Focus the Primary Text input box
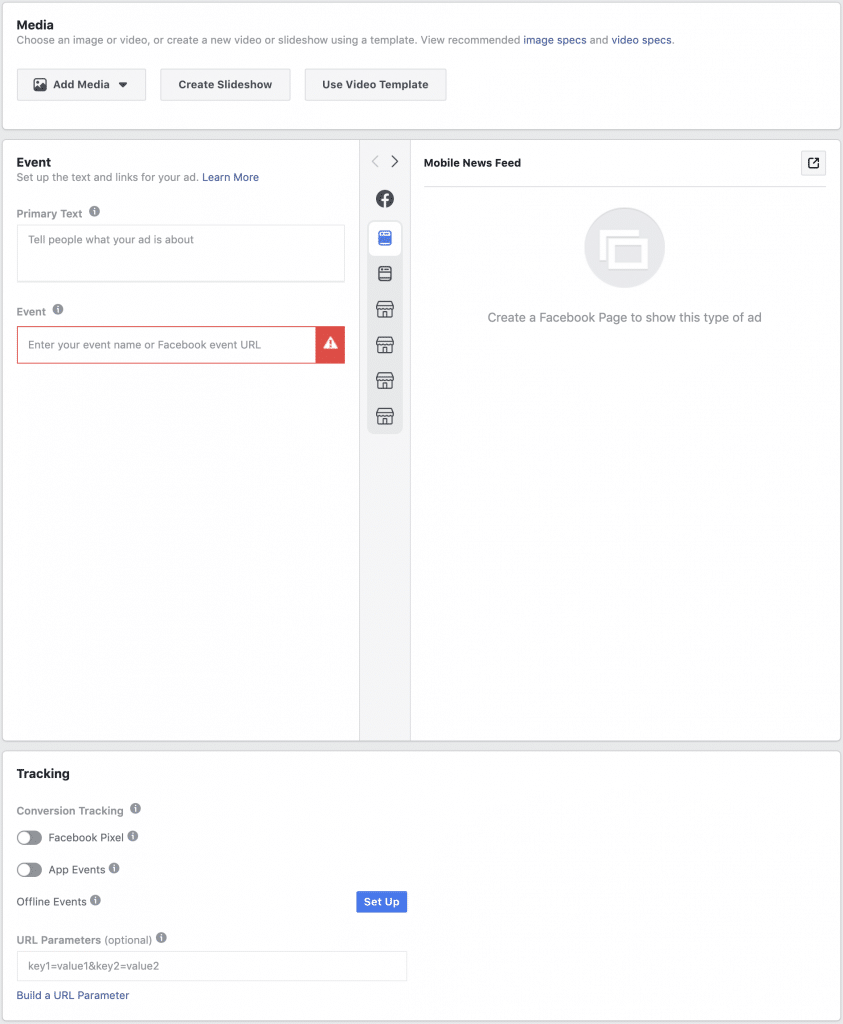 pyautogui.click(x=181, y=253)
